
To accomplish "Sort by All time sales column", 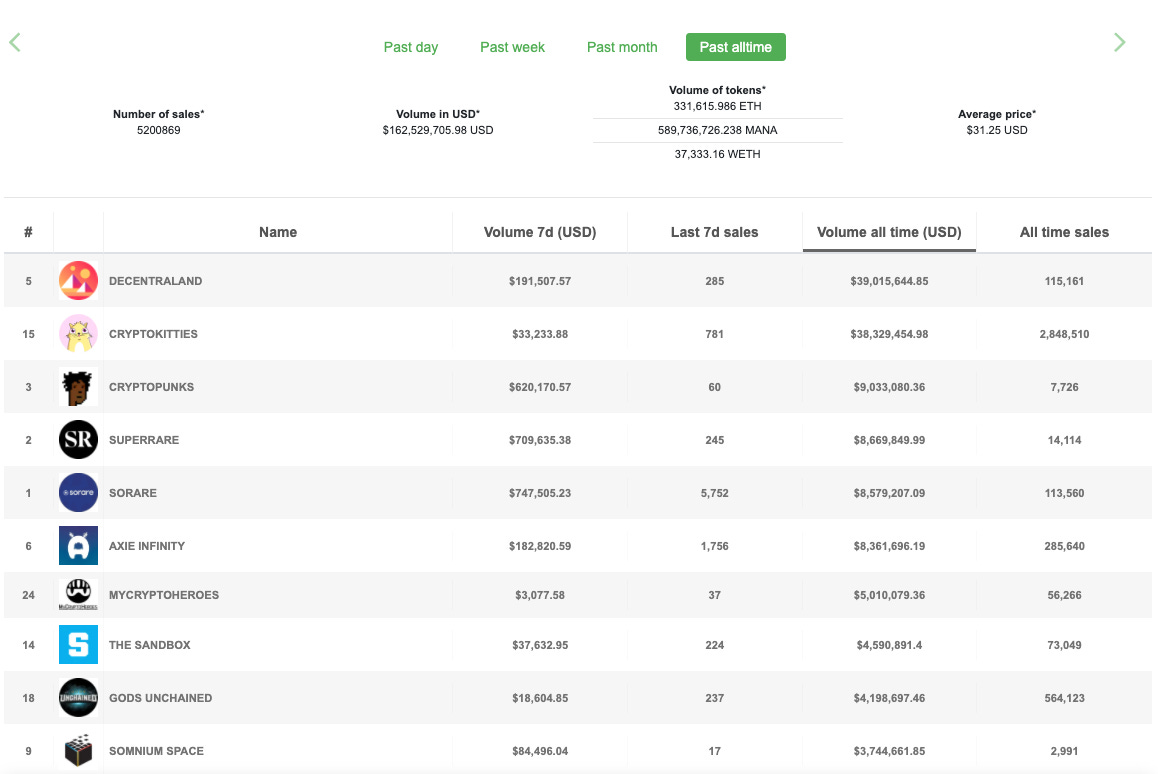I will click(x=1064, y=232).
